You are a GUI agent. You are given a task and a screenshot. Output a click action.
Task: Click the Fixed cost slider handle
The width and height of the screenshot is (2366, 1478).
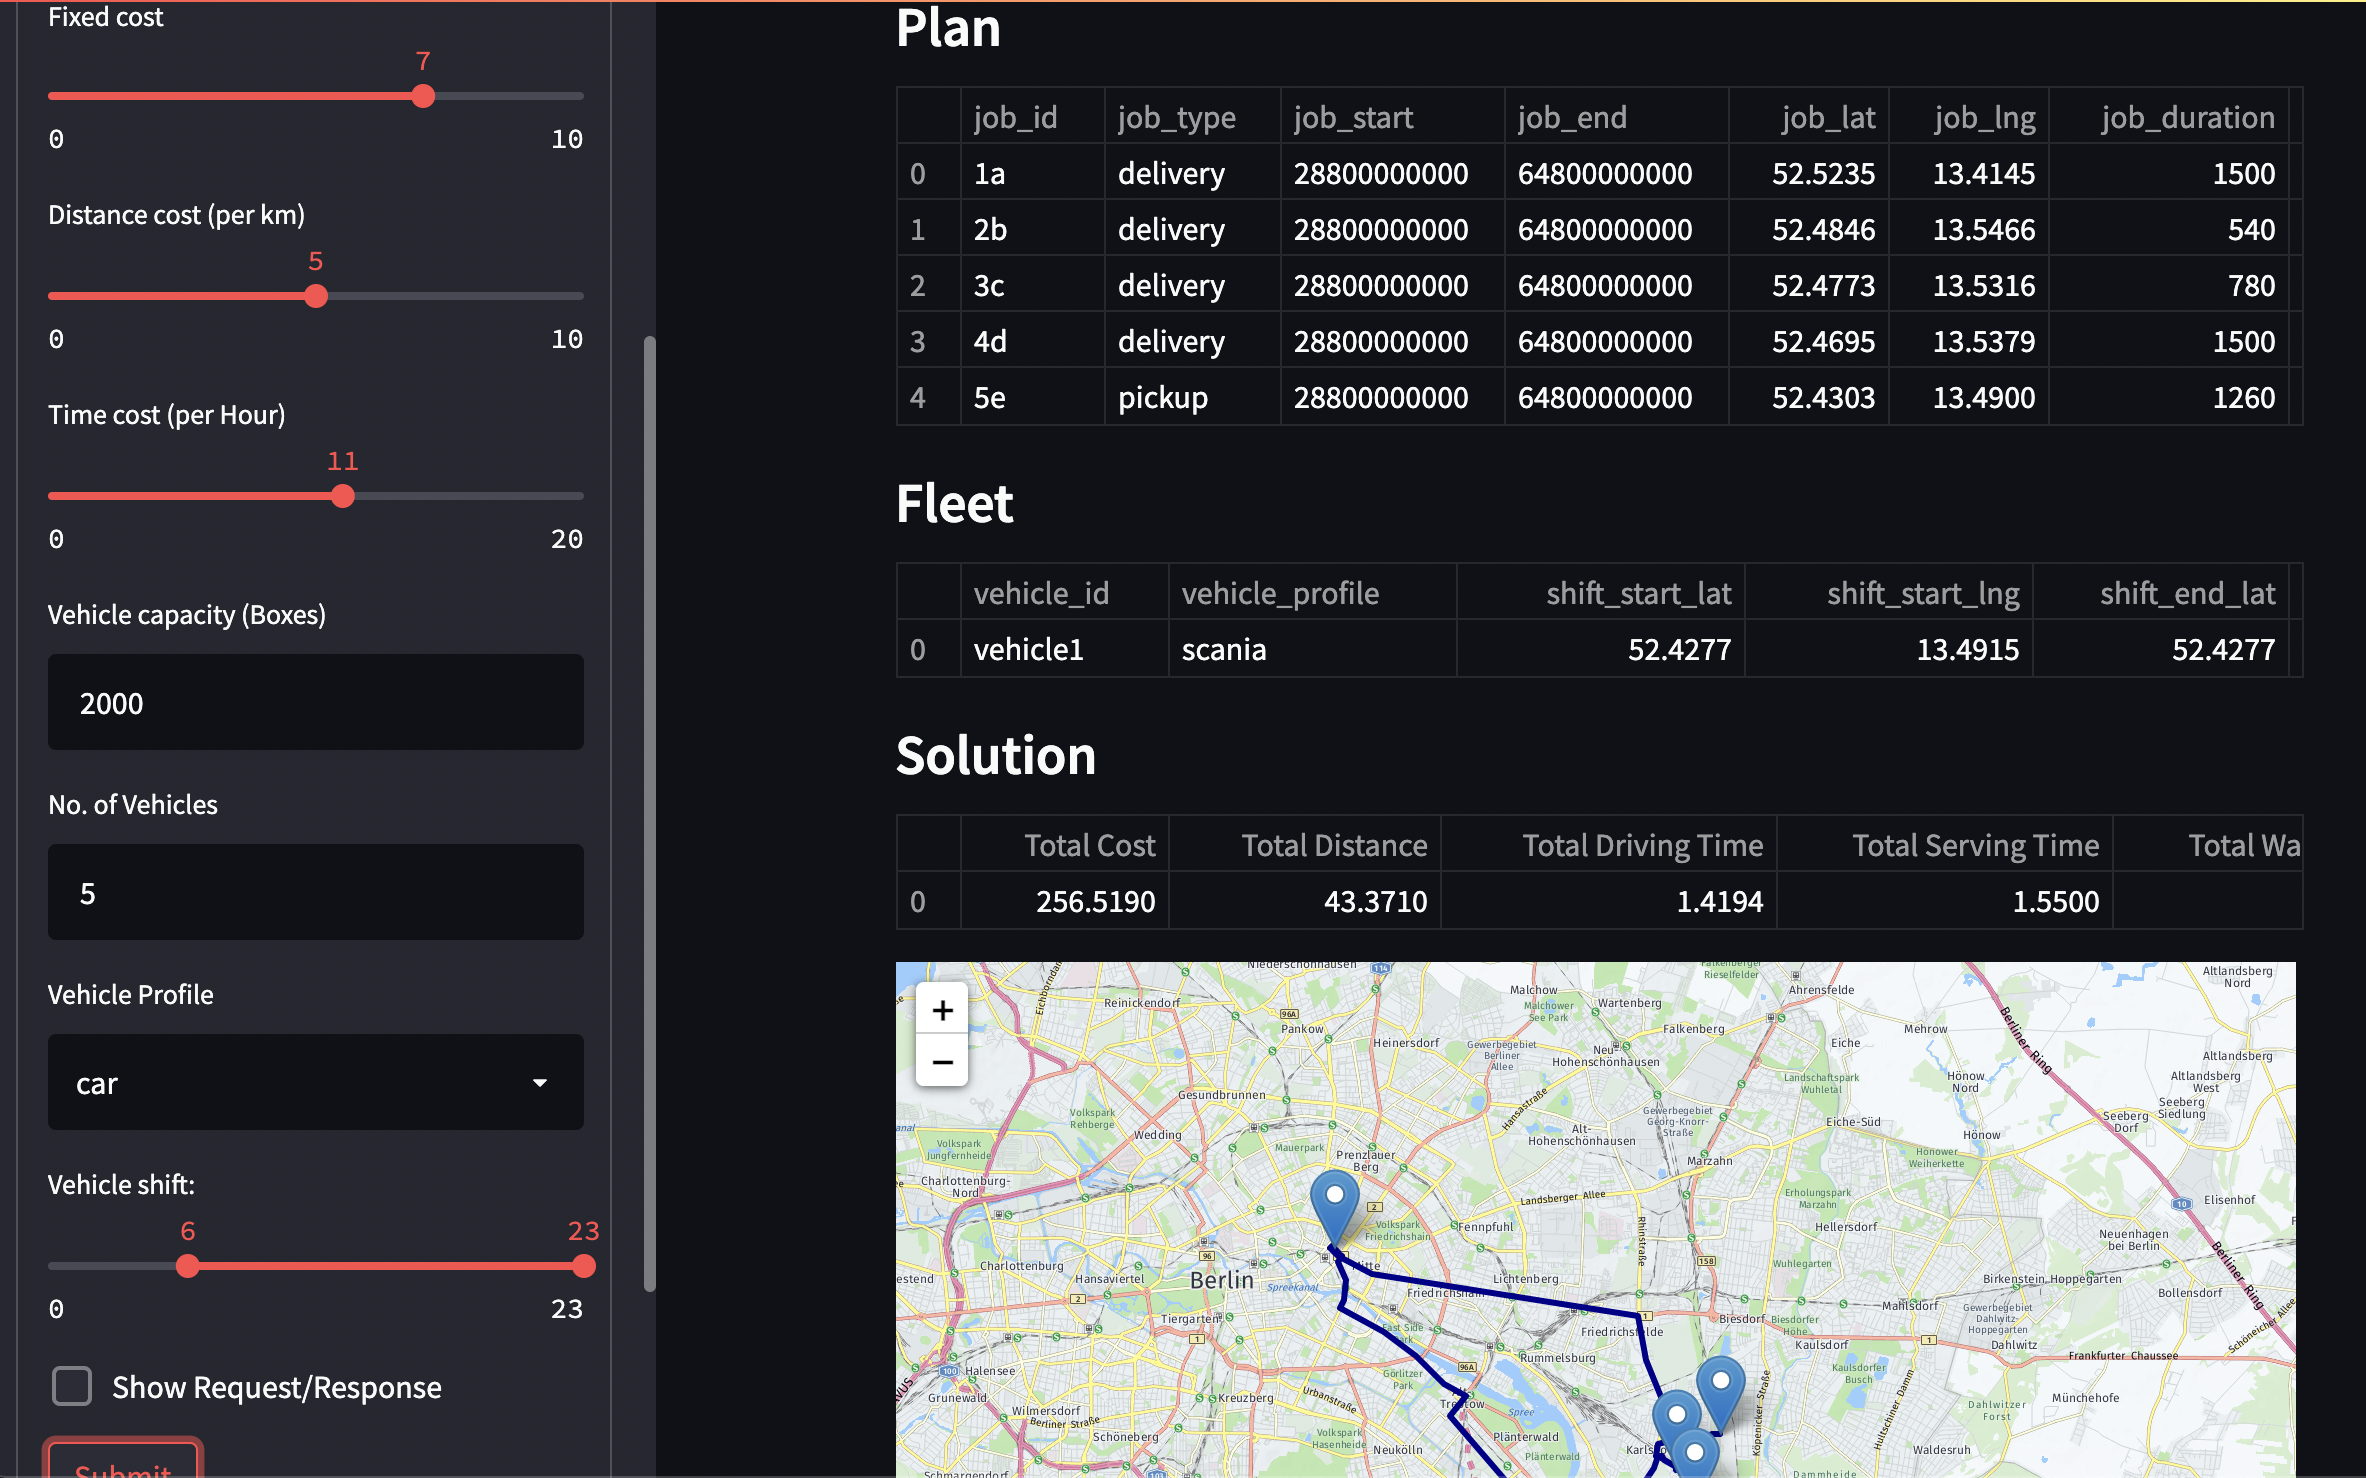(x=423, y=96)
